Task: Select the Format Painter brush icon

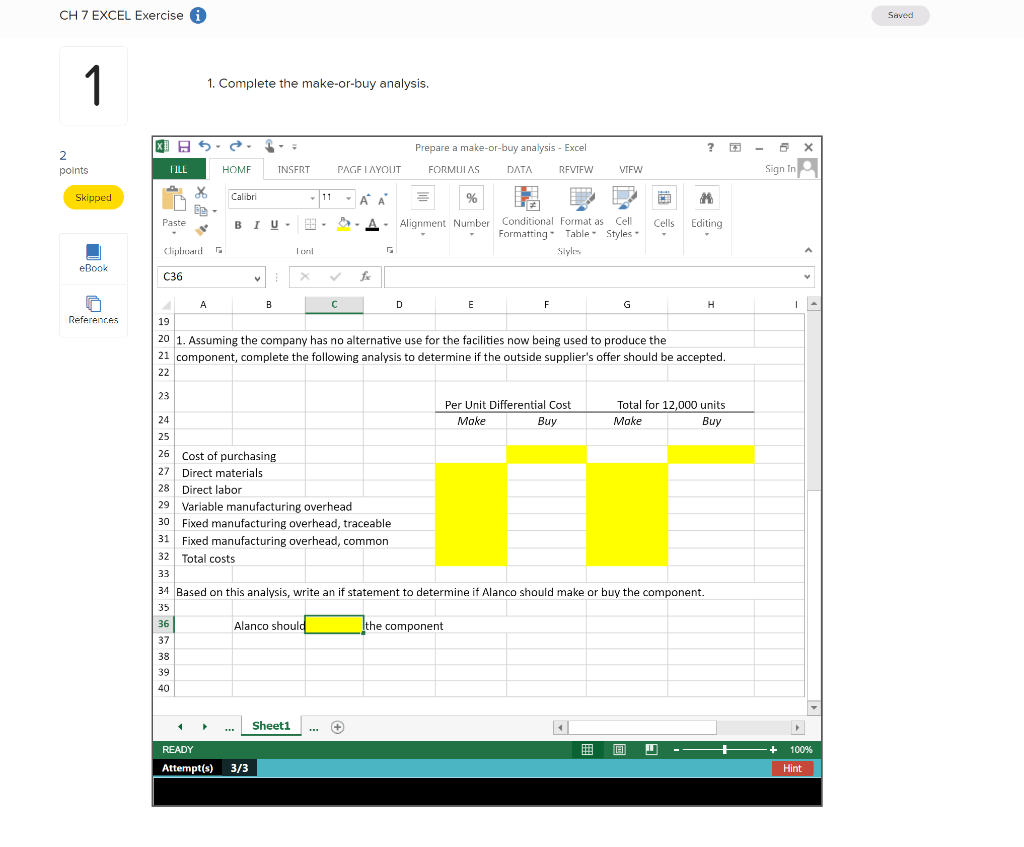Action: [x=201, y=229]
